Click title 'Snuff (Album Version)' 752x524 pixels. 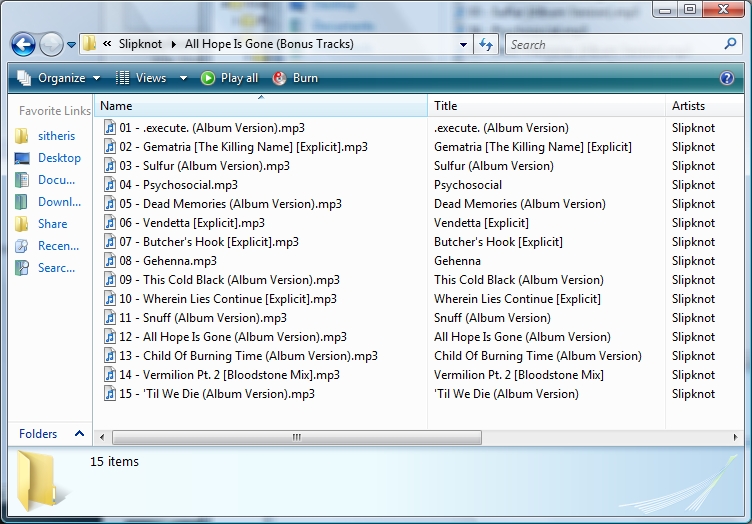pyautogui.click(x=492, y=318)
